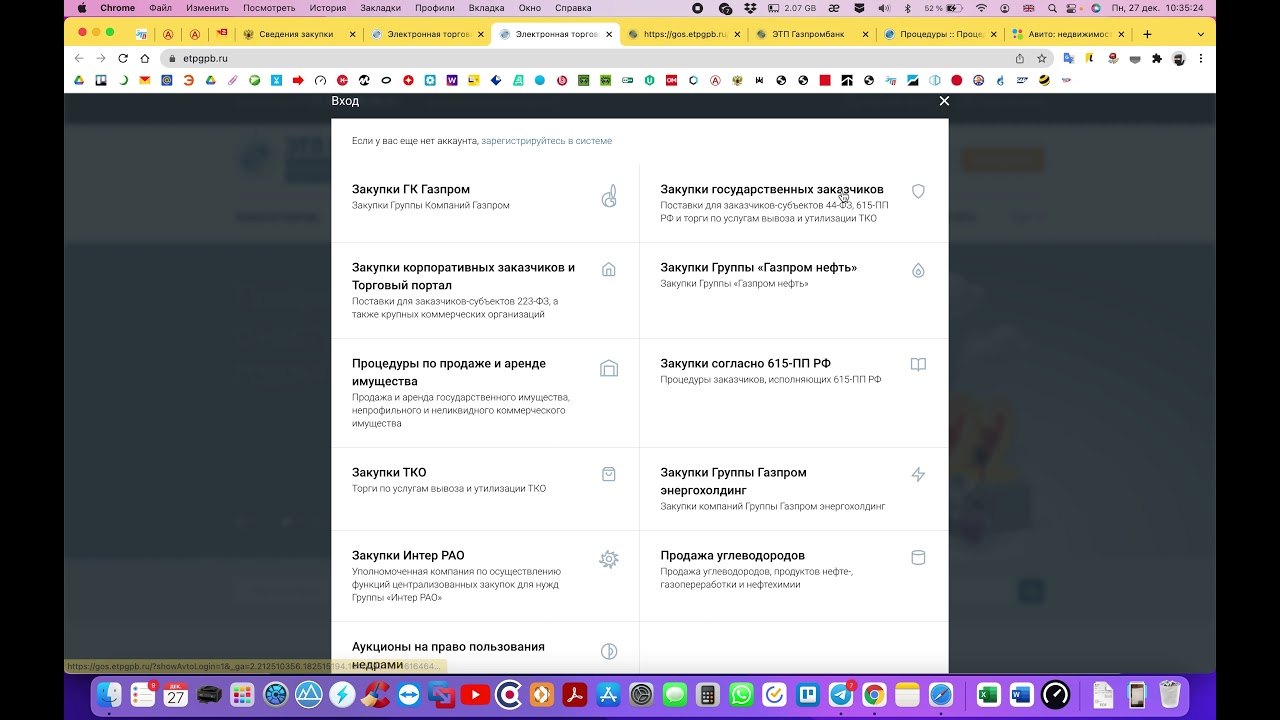Open the Файл menu
This screenshot has width=1280, height=720.
(x=160, y=8)
